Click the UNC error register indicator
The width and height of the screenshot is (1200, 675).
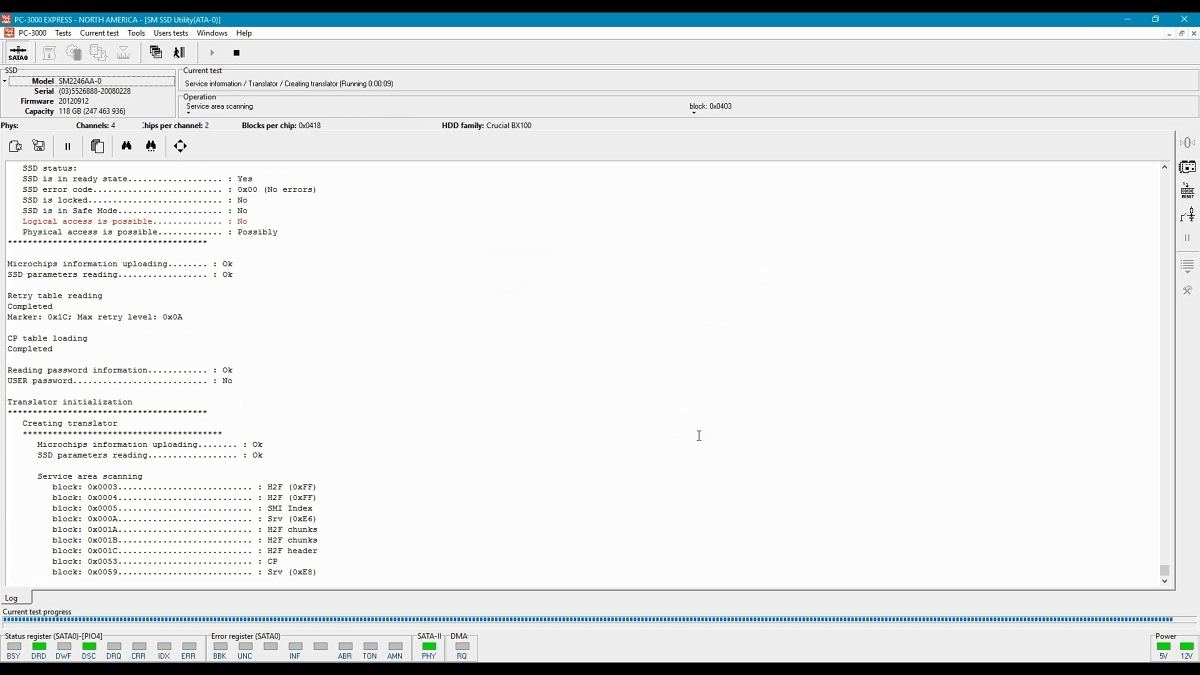245,647
